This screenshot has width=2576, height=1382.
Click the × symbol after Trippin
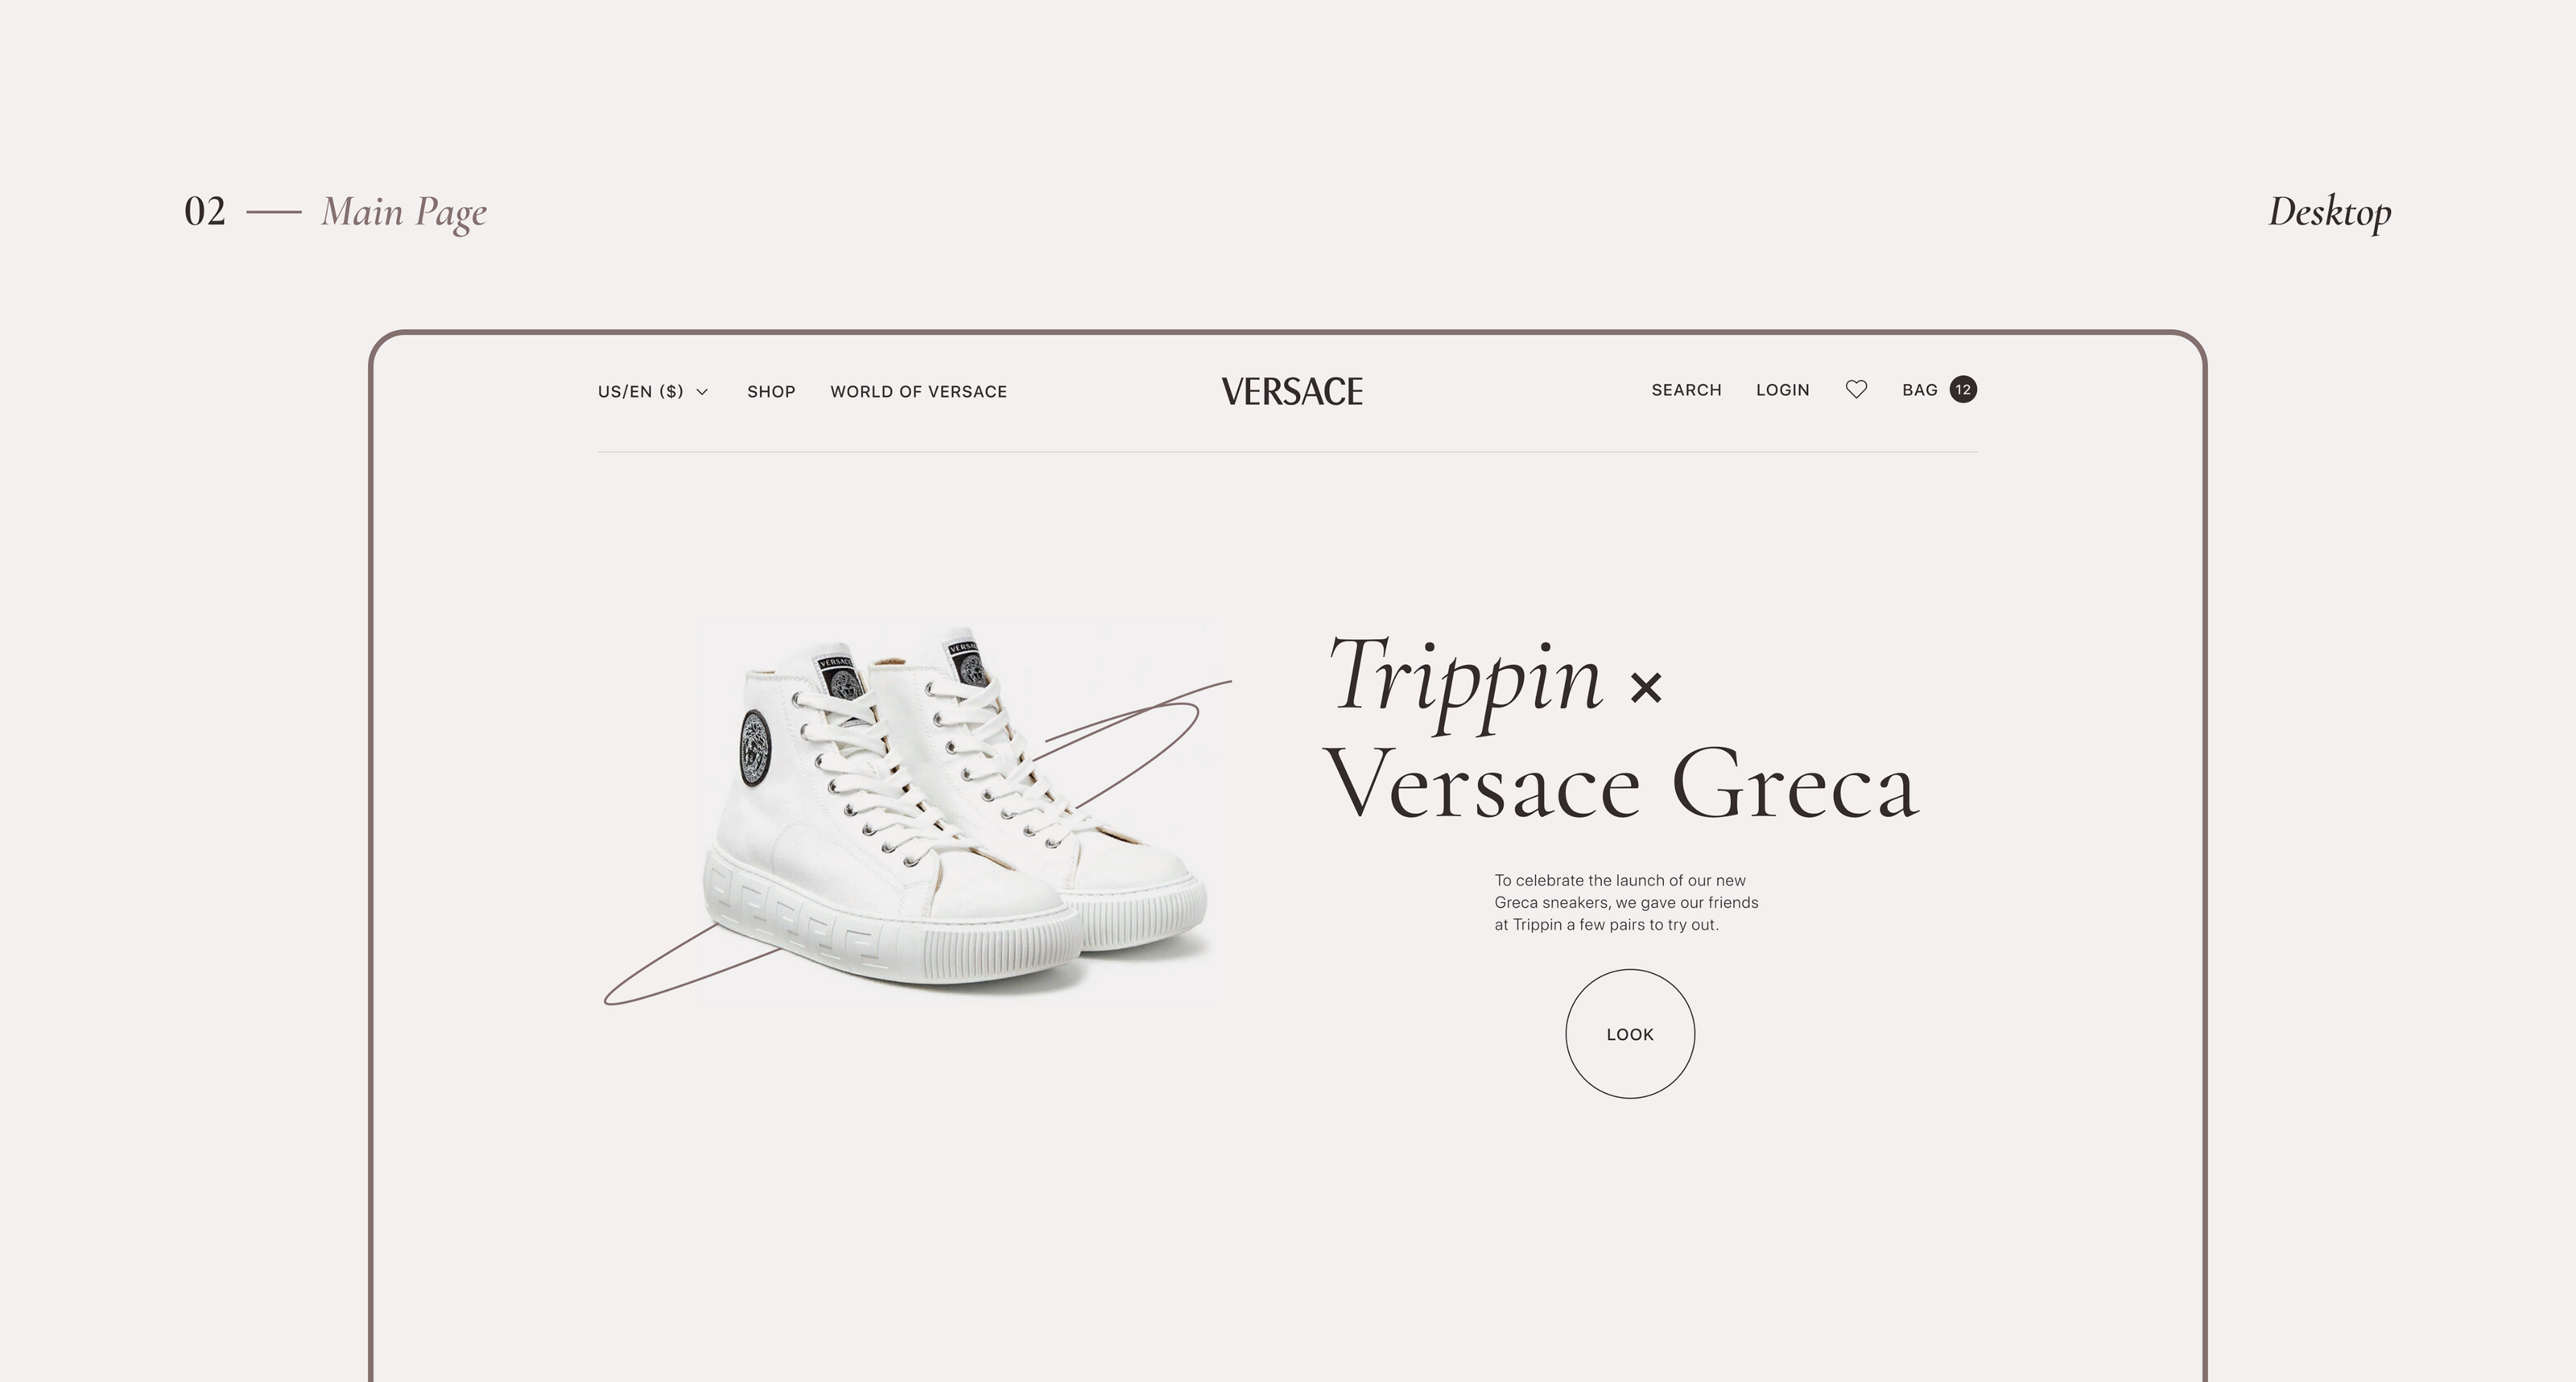(1646, 687)
